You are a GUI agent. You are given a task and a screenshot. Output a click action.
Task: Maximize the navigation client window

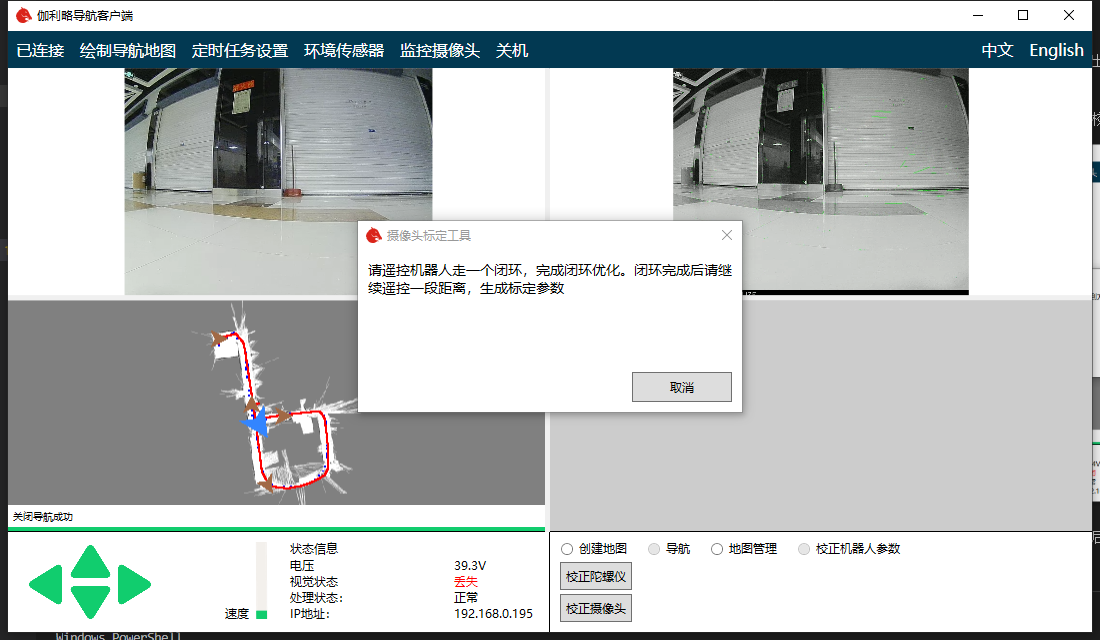point(1023,15)
